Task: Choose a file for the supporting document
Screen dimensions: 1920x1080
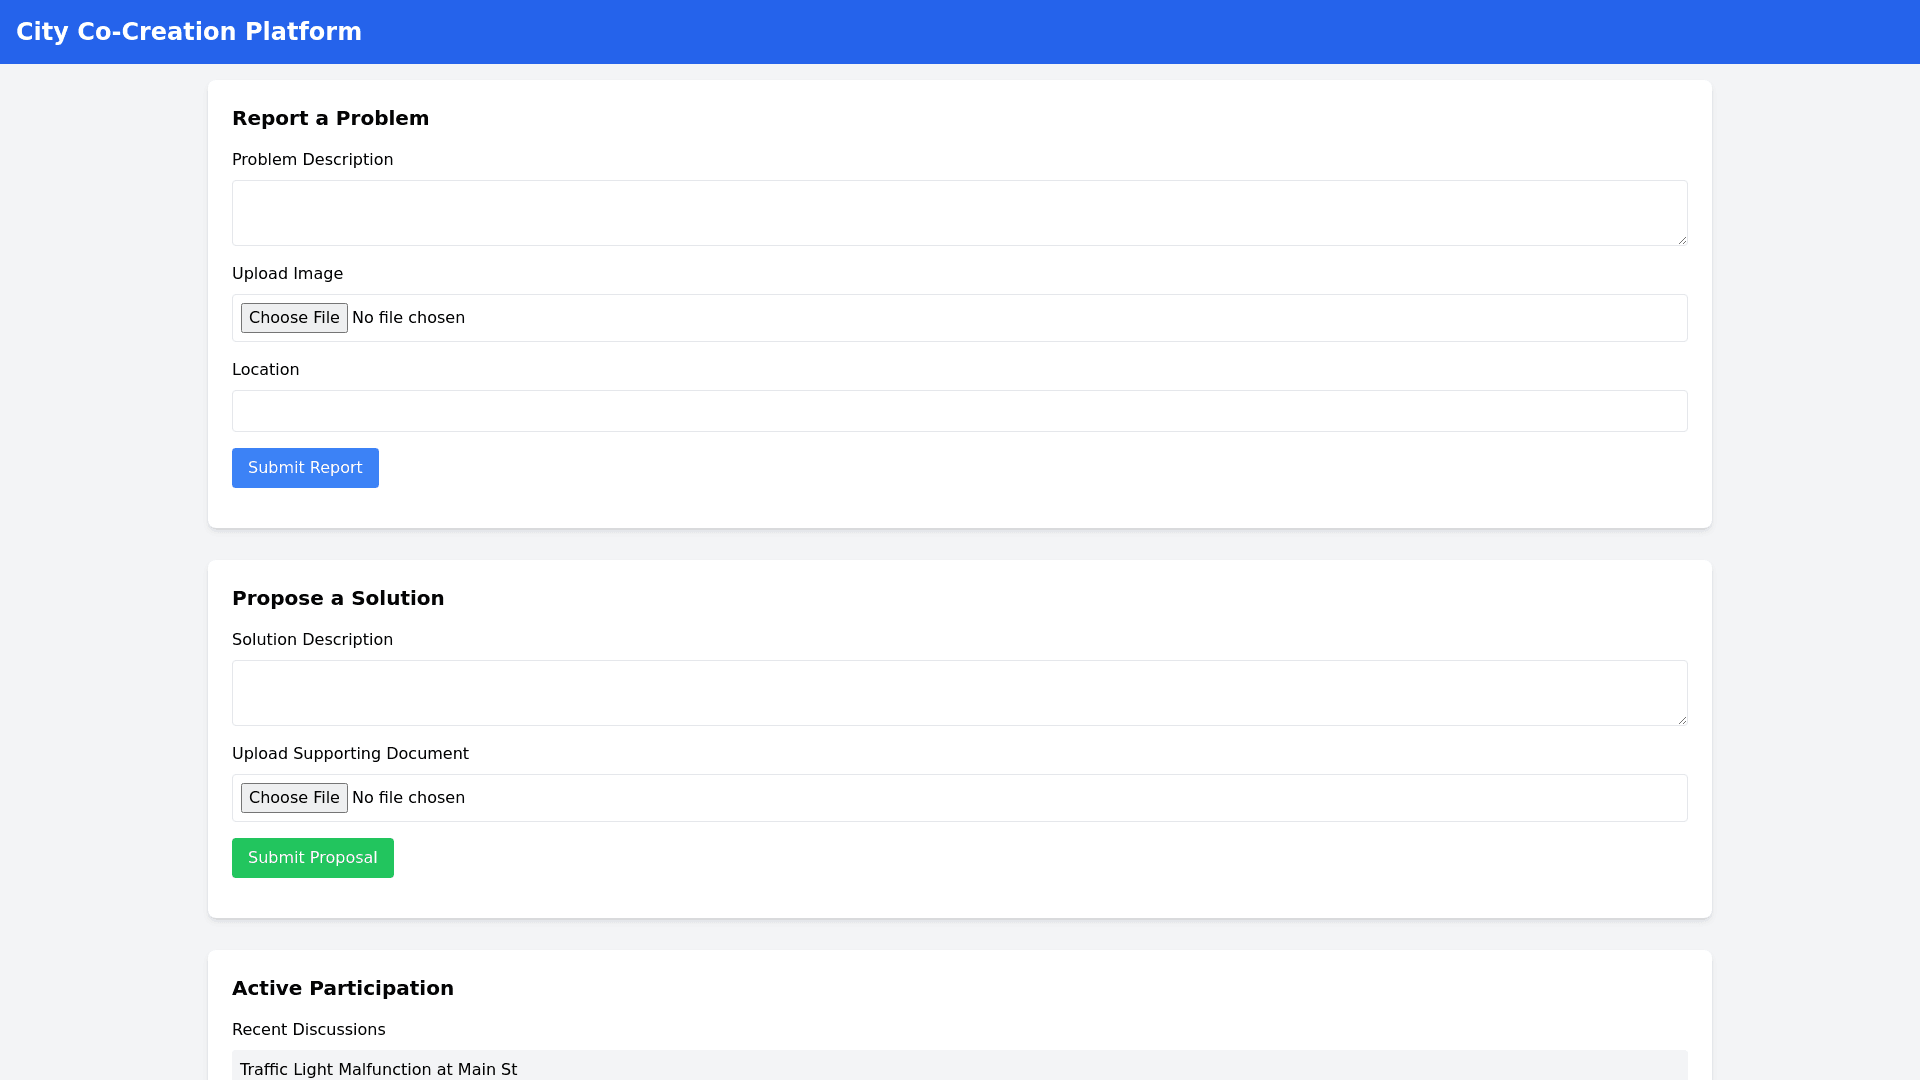Action: (x=294, y=797)
